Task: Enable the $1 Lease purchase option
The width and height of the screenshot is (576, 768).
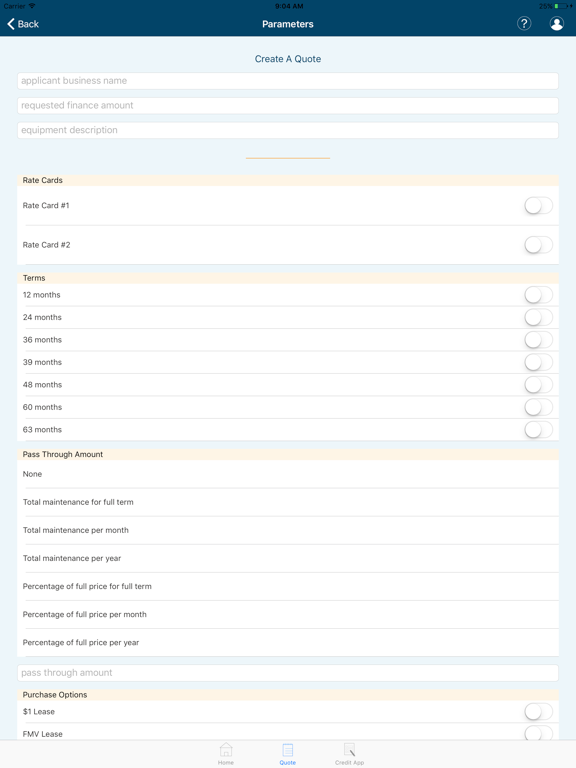Action: pyautogui.click(x=538, y=712)
